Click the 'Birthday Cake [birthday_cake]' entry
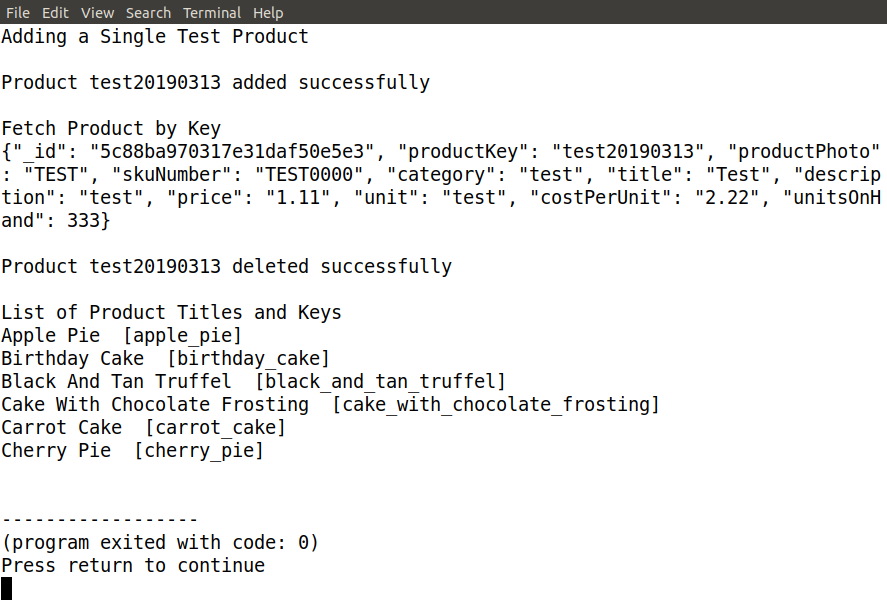This screenshot has width=887, height=601. tap(165, 359)
